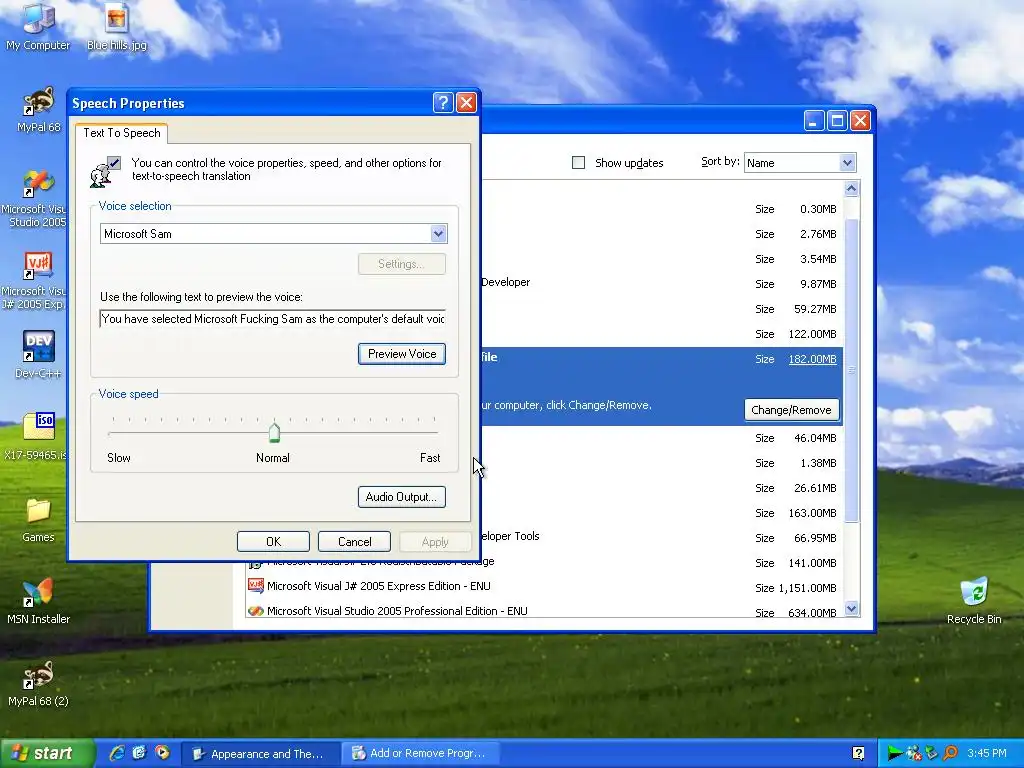
Task: Open the Start menu
Action: coord(47,754)
